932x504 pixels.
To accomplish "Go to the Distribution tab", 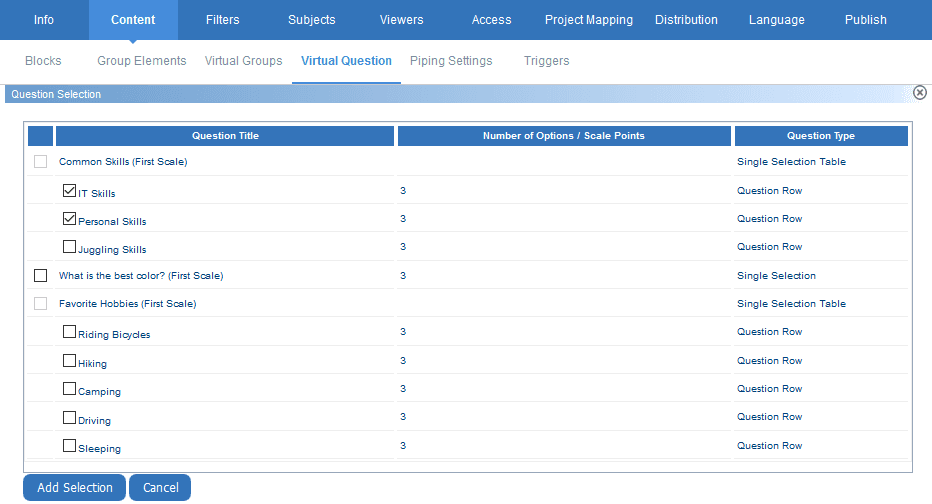I will [x=686, y=20].
